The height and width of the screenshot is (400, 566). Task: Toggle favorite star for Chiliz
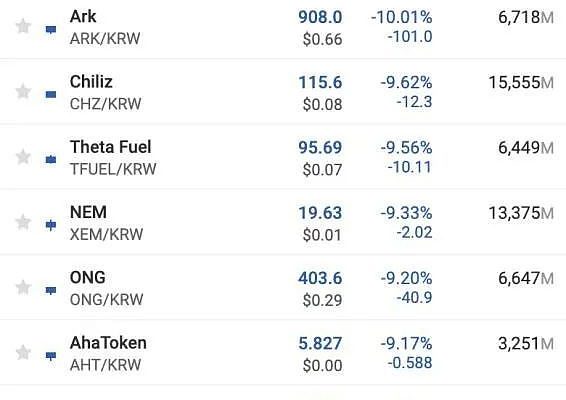[x=23, y=91]
